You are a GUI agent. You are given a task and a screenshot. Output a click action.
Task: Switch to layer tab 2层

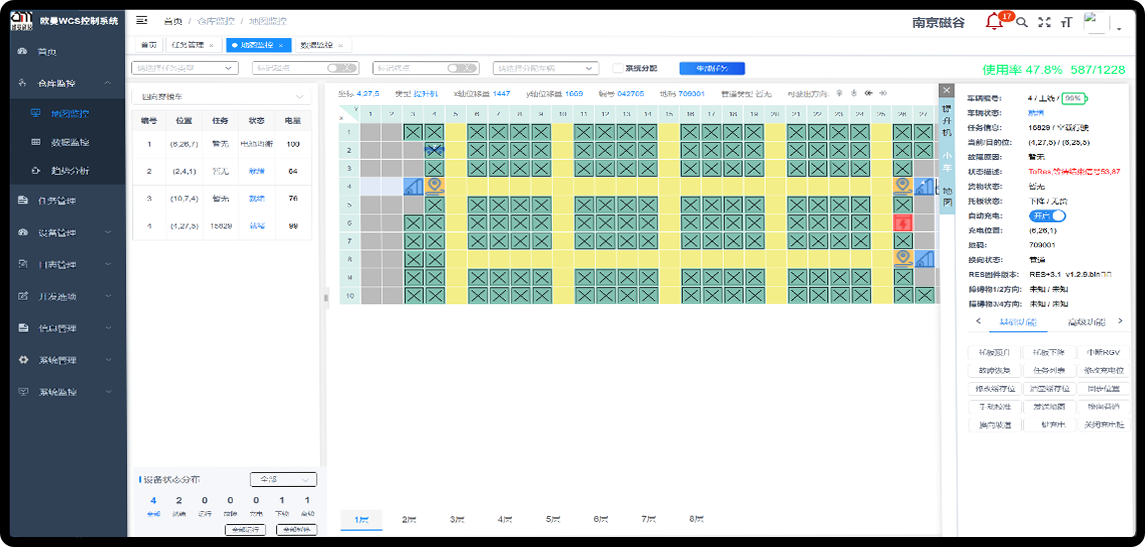pyautogui.click(x=409, y=519)
